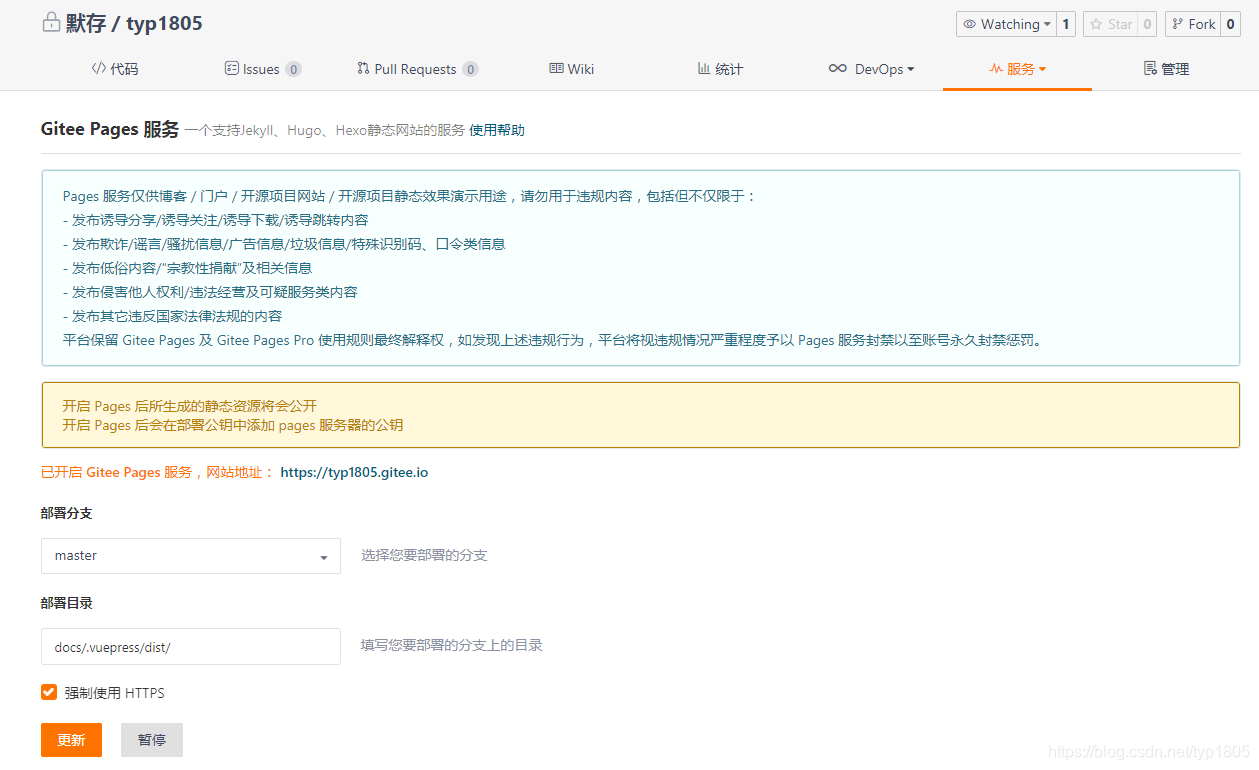Viewport: 1259px width, 770px height.
Task: Expand the 服务 menu arrow
Action: pyautogui.click(x=1042, y=70)
